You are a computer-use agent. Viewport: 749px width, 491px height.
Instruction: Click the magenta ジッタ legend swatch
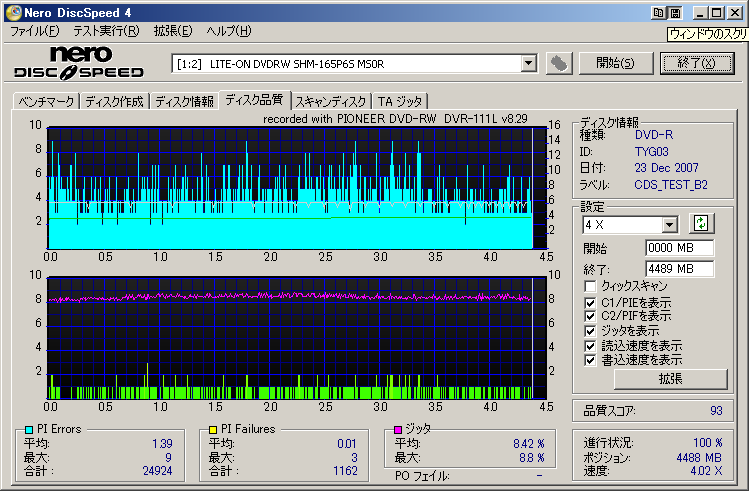[x=398, y=430]
